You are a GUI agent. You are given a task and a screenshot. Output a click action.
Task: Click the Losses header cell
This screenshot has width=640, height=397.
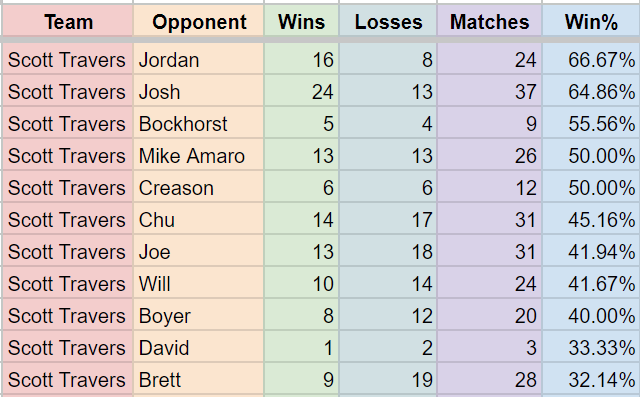click(x=388, y=21)
